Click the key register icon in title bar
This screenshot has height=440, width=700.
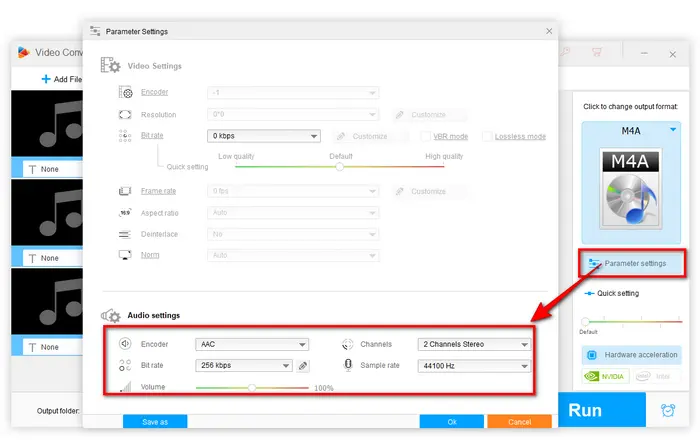tap(565, 52)
